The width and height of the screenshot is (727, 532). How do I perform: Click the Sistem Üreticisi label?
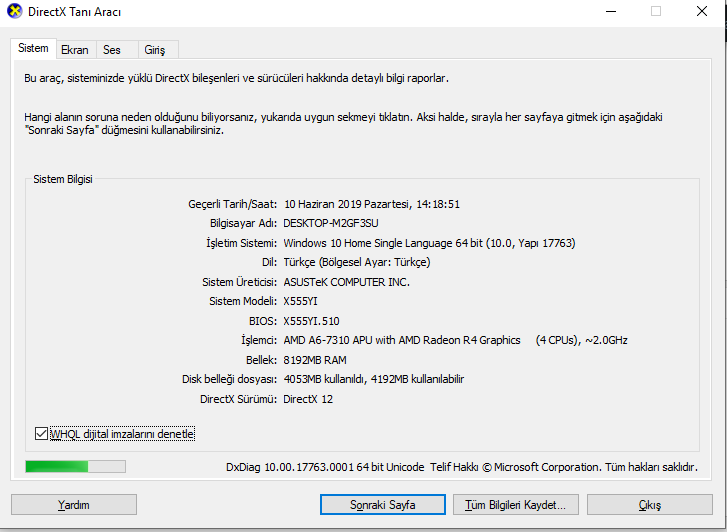[239, 282]
